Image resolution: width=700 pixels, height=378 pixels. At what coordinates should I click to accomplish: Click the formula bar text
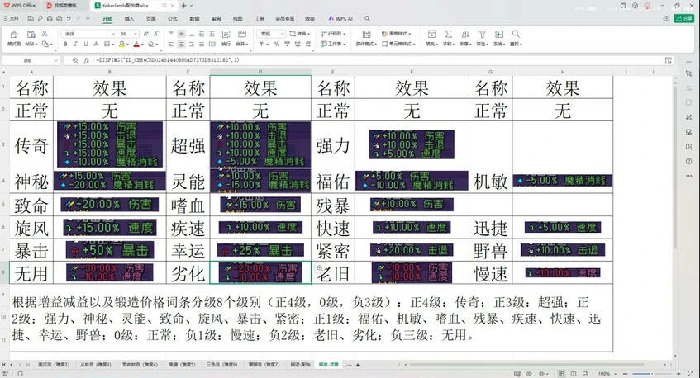(x=168, y=60)
